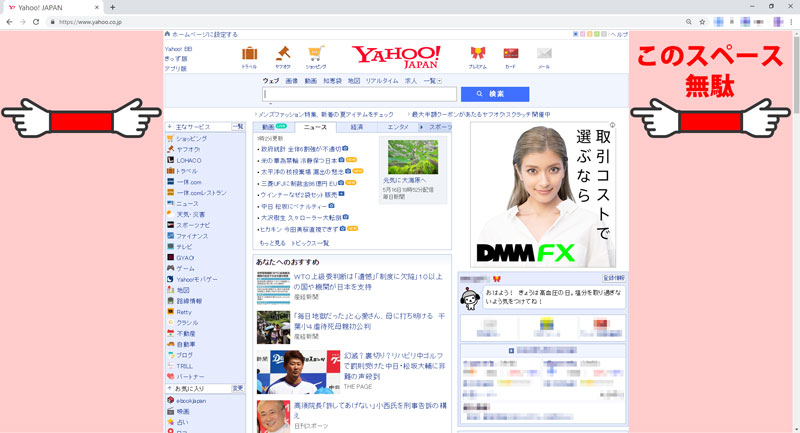Click the 主なサービス 一覧 button

(238, 126)
